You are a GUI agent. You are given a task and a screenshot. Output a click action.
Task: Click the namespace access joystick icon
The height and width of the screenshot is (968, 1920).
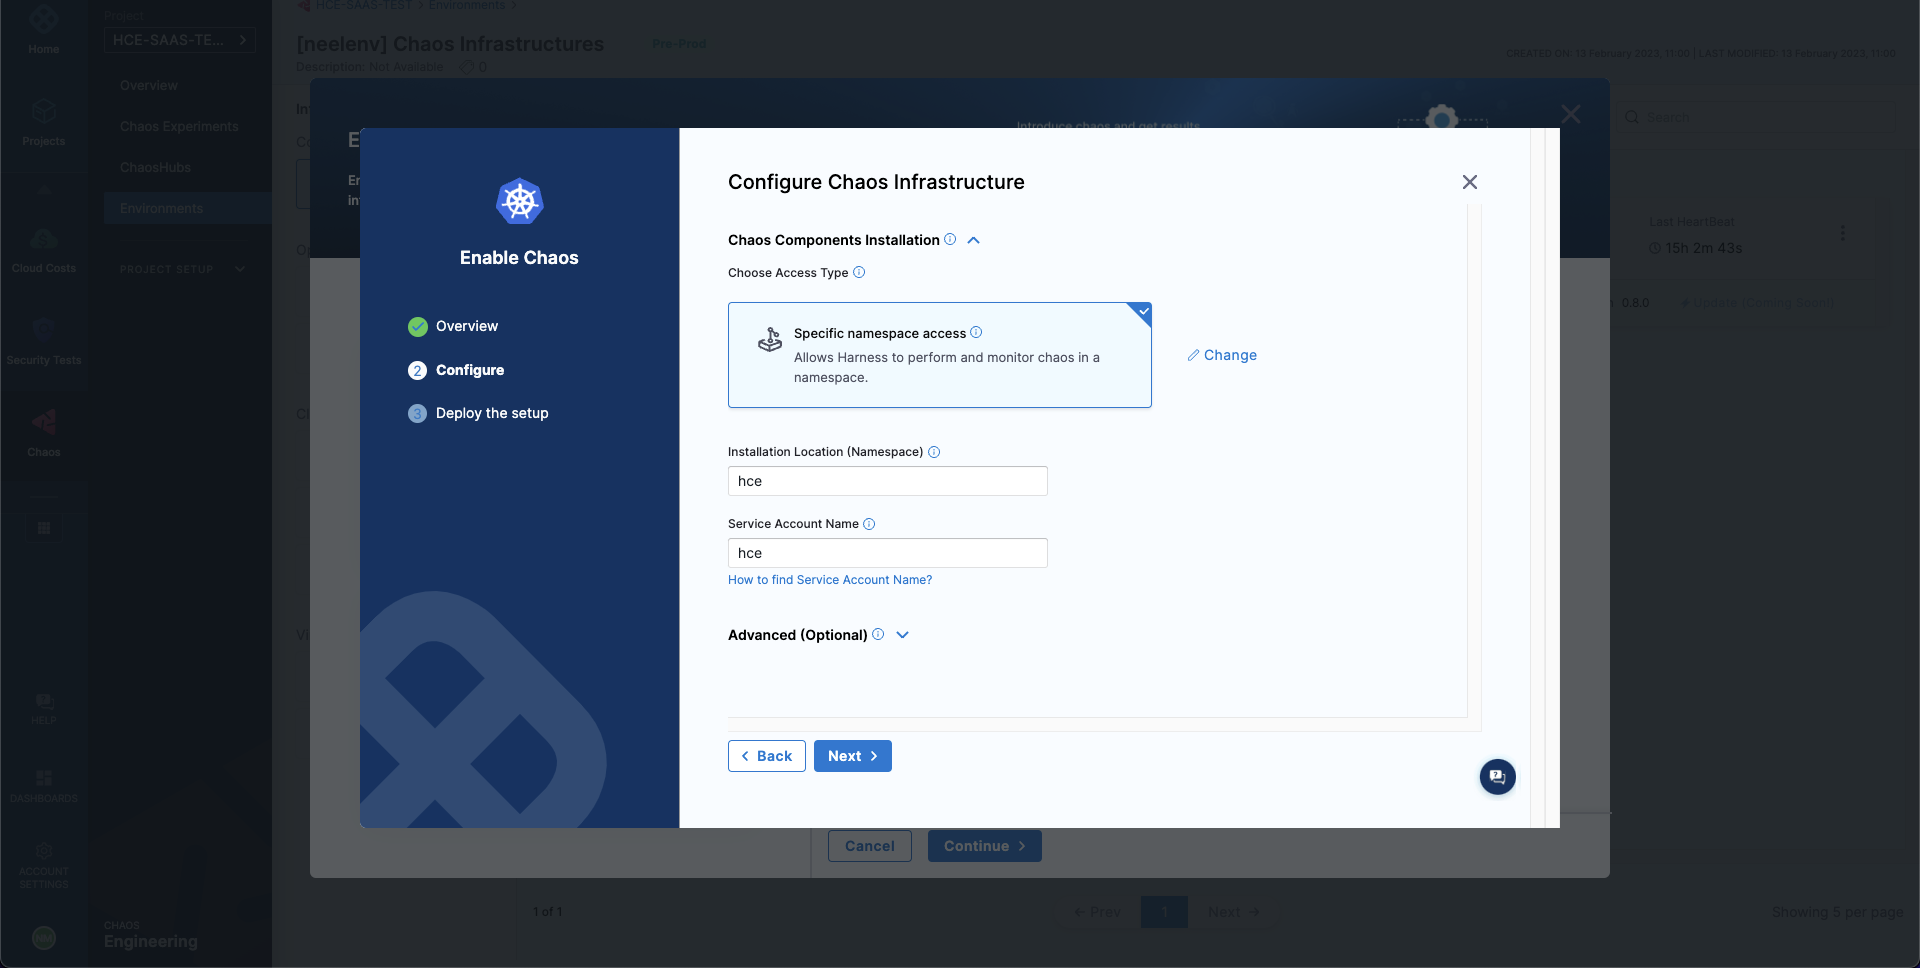click(770, 340)
